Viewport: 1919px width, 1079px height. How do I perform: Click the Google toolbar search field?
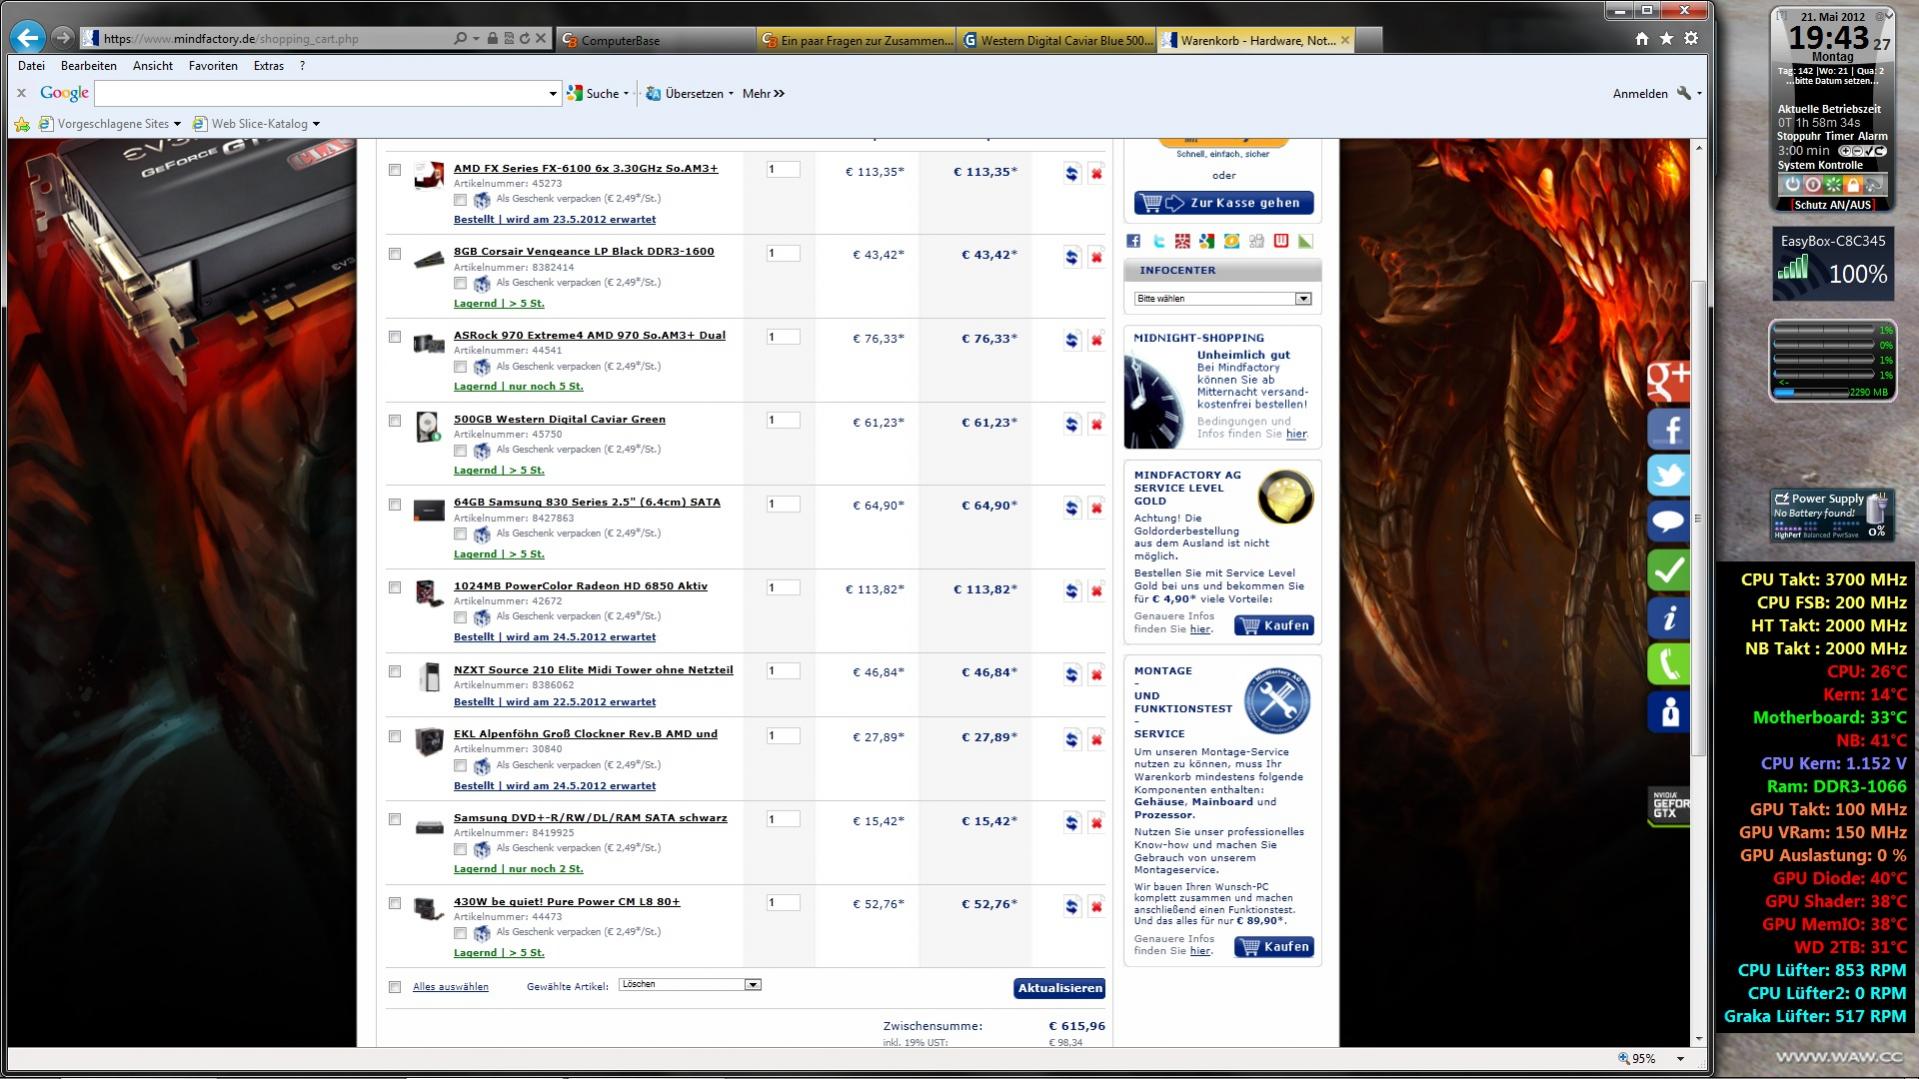pyautogui.click(x=320, y=94)
